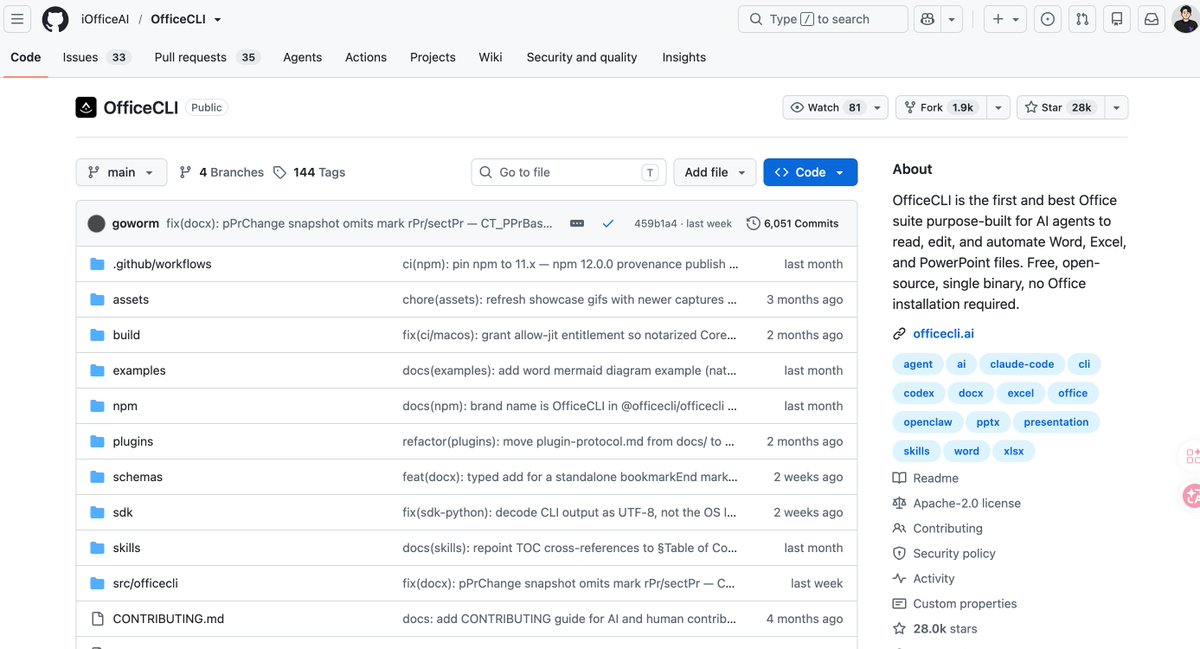
Task: Open the Insights tab
Action: pyautogui.click(x=684, y=57)
